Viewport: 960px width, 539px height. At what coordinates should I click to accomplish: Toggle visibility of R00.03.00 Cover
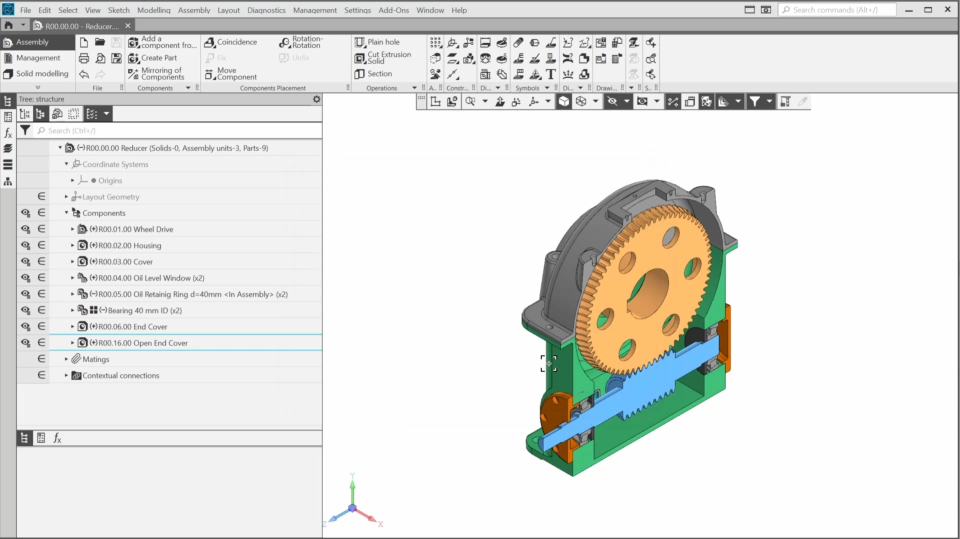pyautogui.click(x=24, y=262)
